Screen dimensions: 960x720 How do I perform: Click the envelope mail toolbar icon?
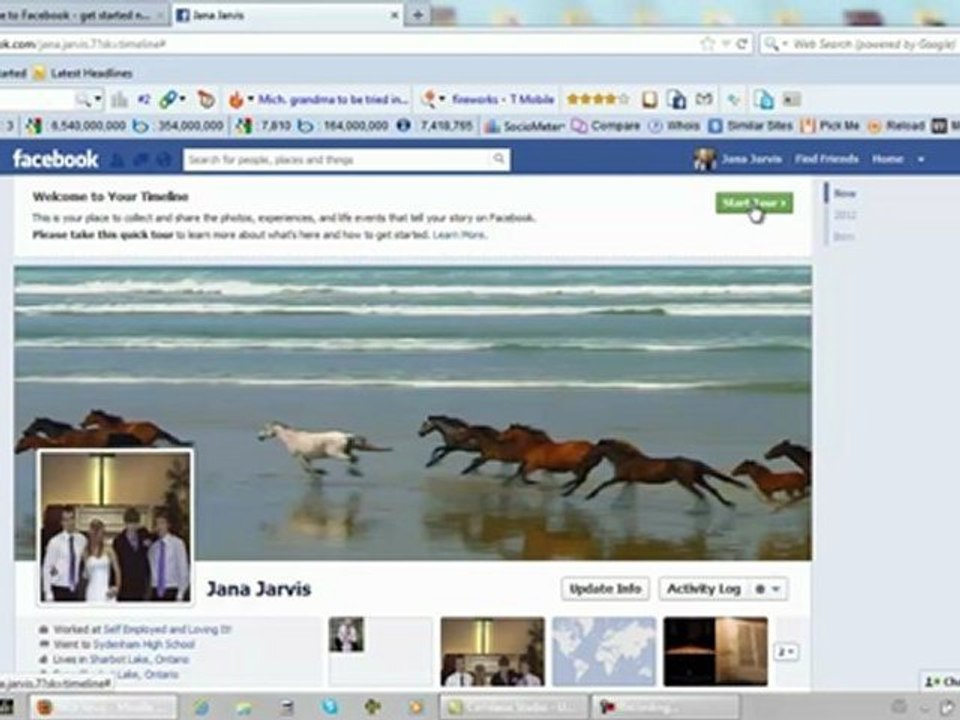pyautogui.click(x=704, y=99)
